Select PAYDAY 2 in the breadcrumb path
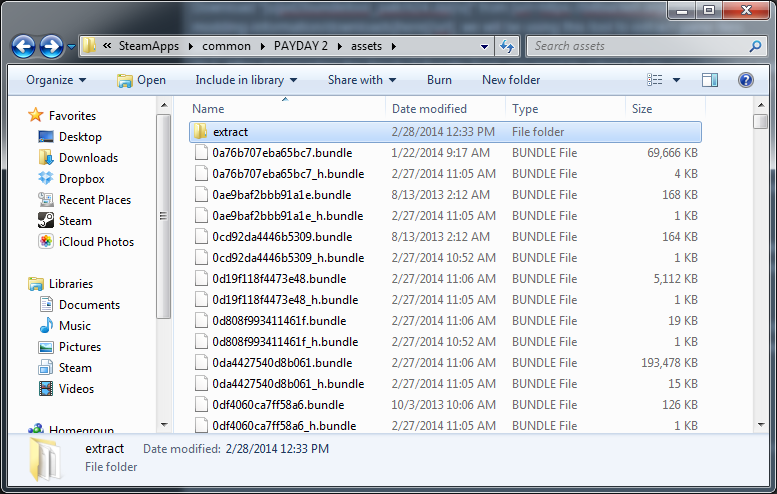This screenshot has width=777, height=494. (x=301, y=46)
